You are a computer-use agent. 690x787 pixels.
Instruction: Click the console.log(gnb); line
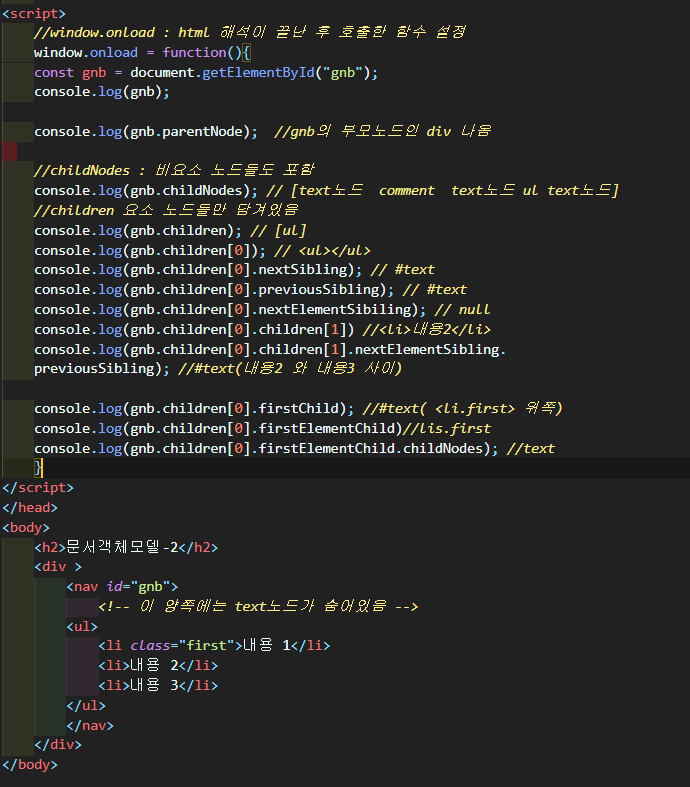click(102, 92)
